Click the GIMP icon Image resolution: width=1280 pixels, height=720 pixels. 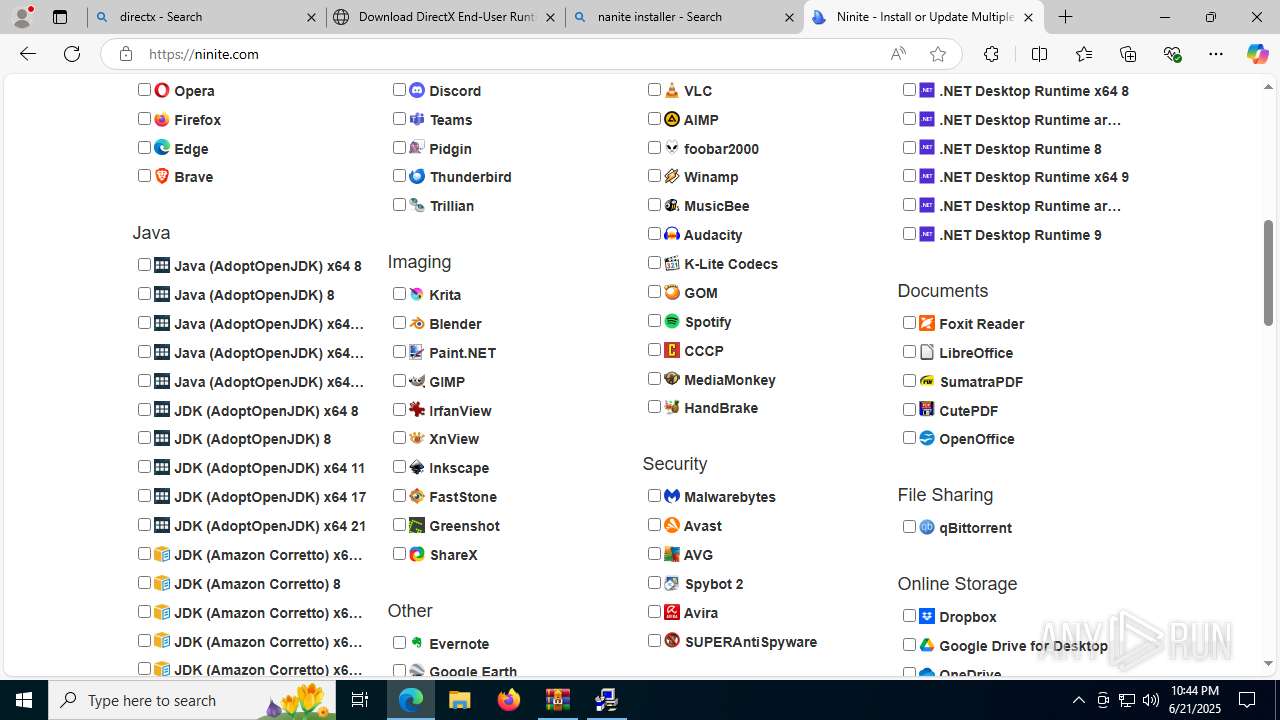point(417,381)
